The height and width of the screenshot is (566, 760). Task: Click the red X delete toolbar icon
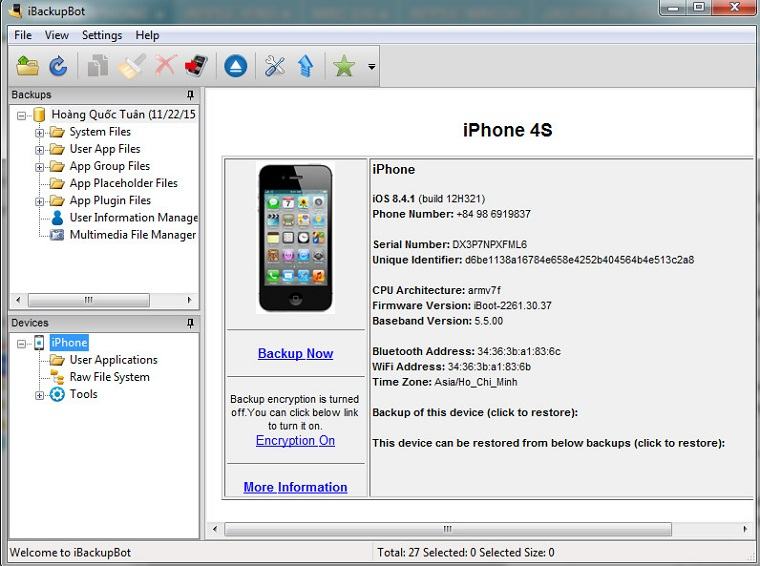165,66
